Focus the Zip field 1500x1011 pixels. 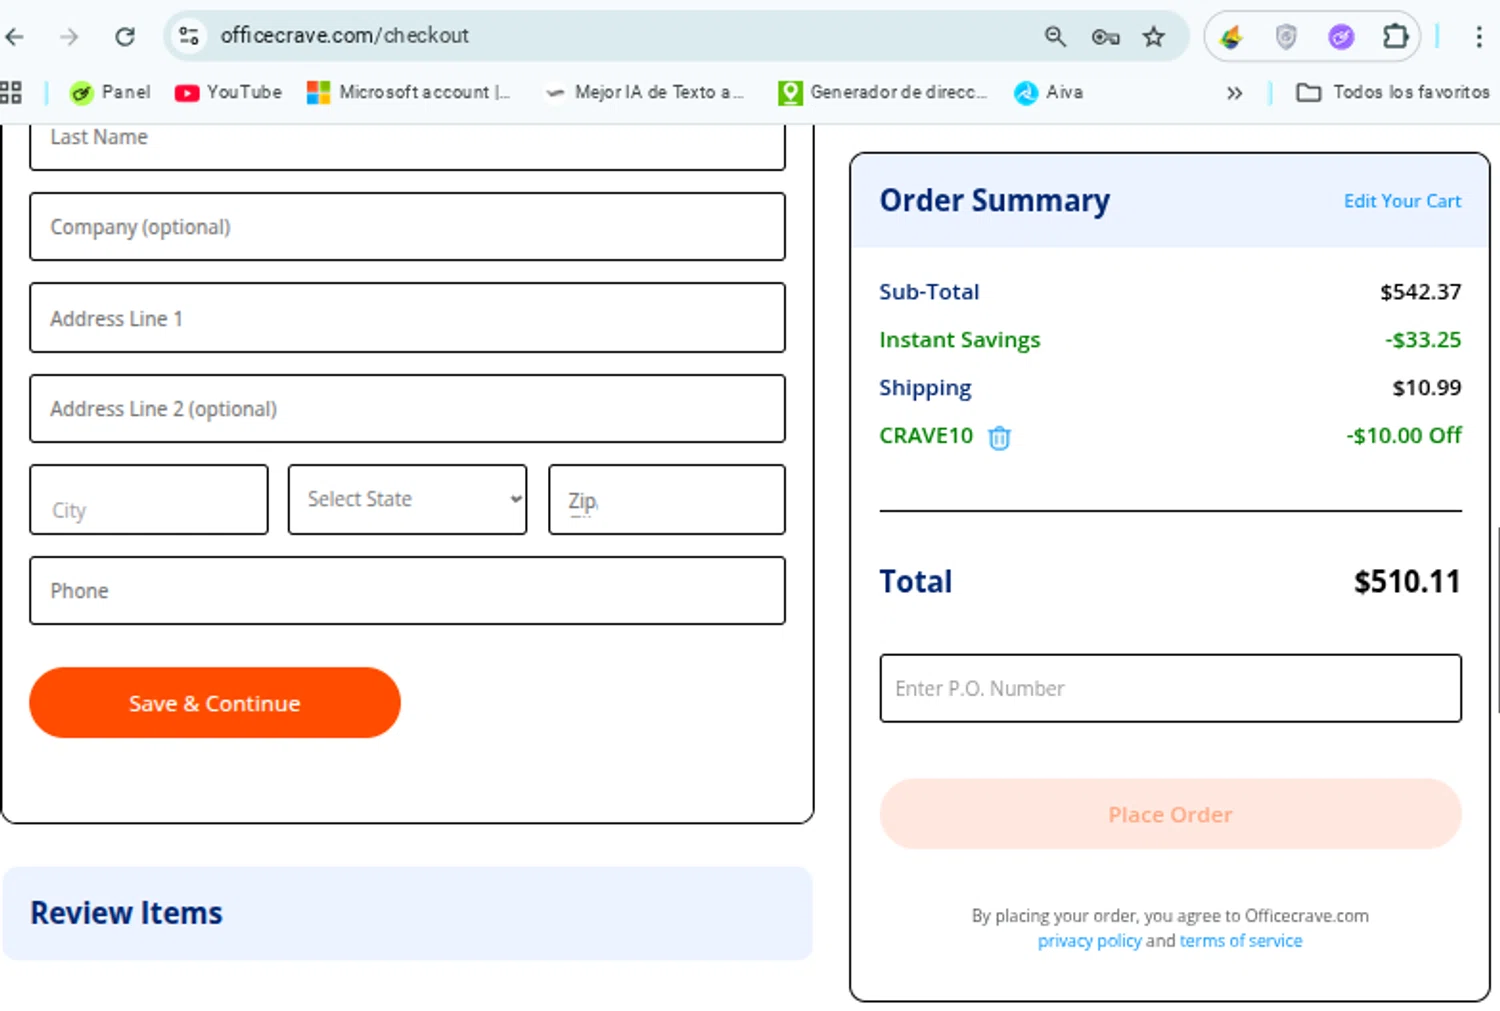pyautogui.click(x=667, y=499)
